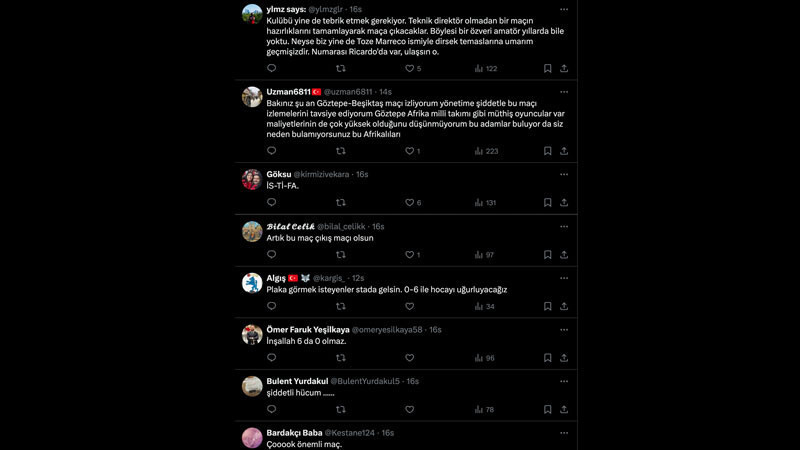Viewport: 800px width, 450px height.
Task: Share Algış's tweet
Action: point(564,306)
